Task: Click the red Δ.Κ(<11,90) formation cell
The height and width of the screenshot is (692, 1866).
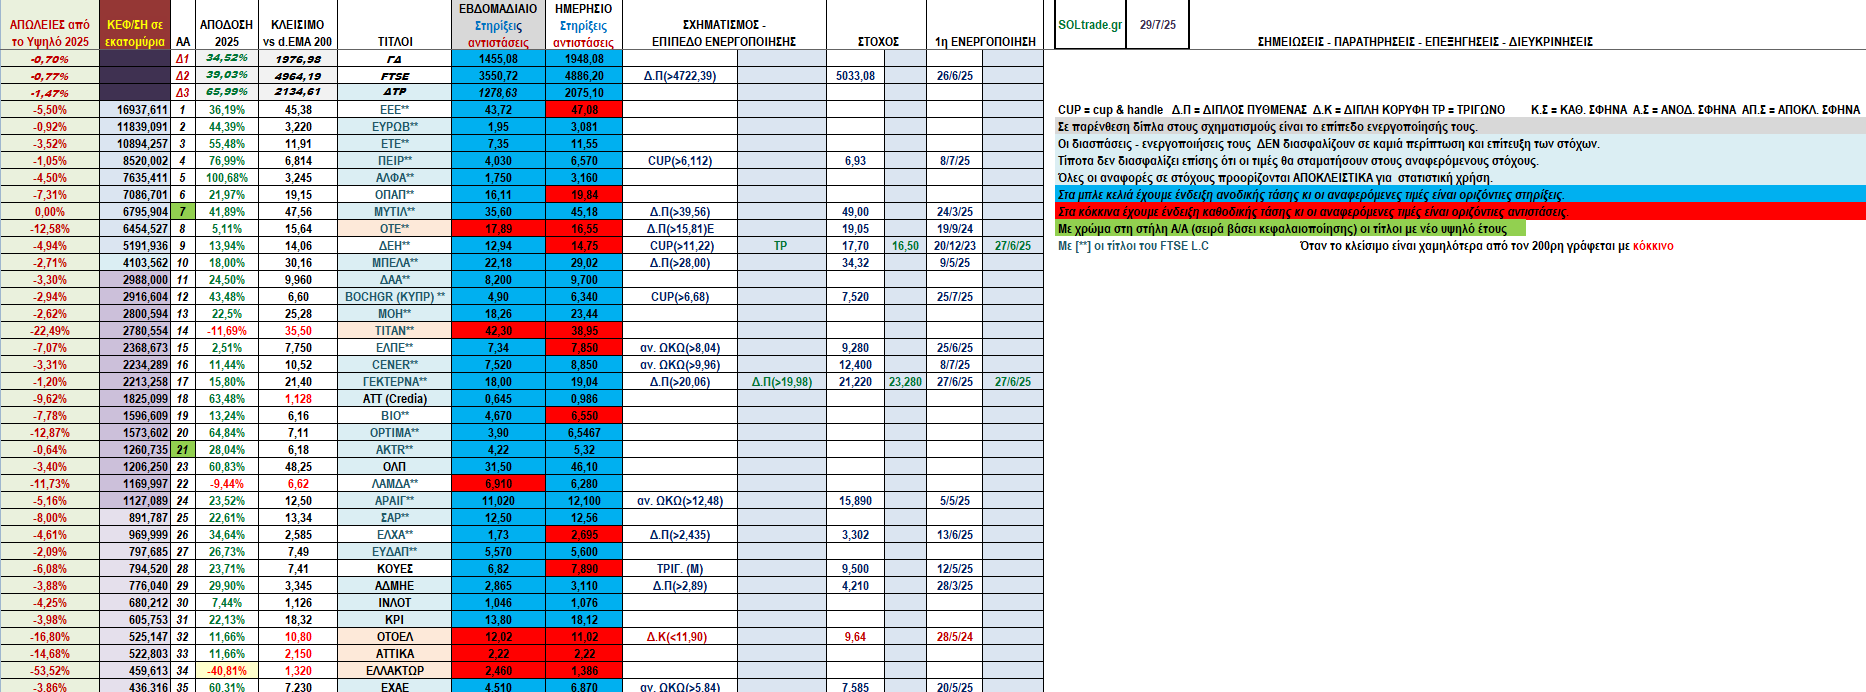Action: pyautogui.click(x=680, y=637)
